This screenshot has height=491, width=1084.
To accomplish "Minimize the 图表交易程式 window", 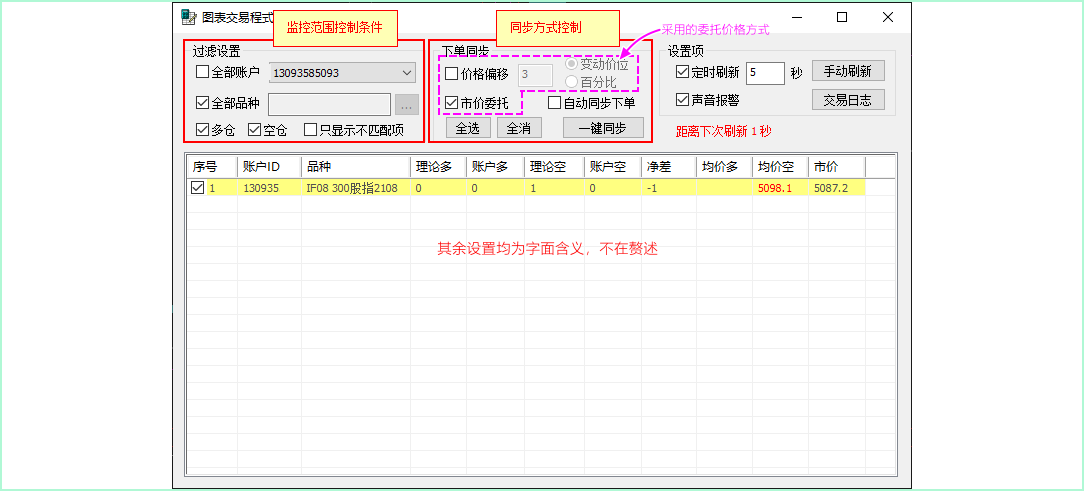I will 796,17.
